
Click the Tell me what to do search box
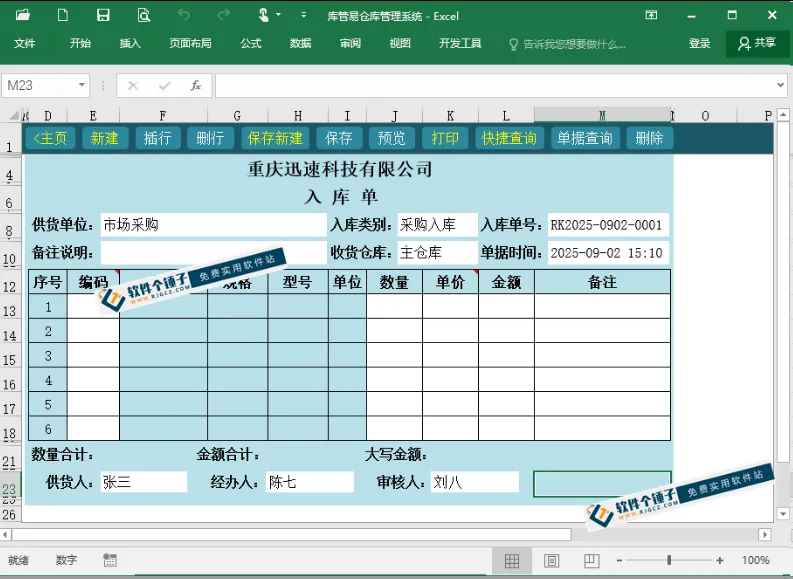567,44
